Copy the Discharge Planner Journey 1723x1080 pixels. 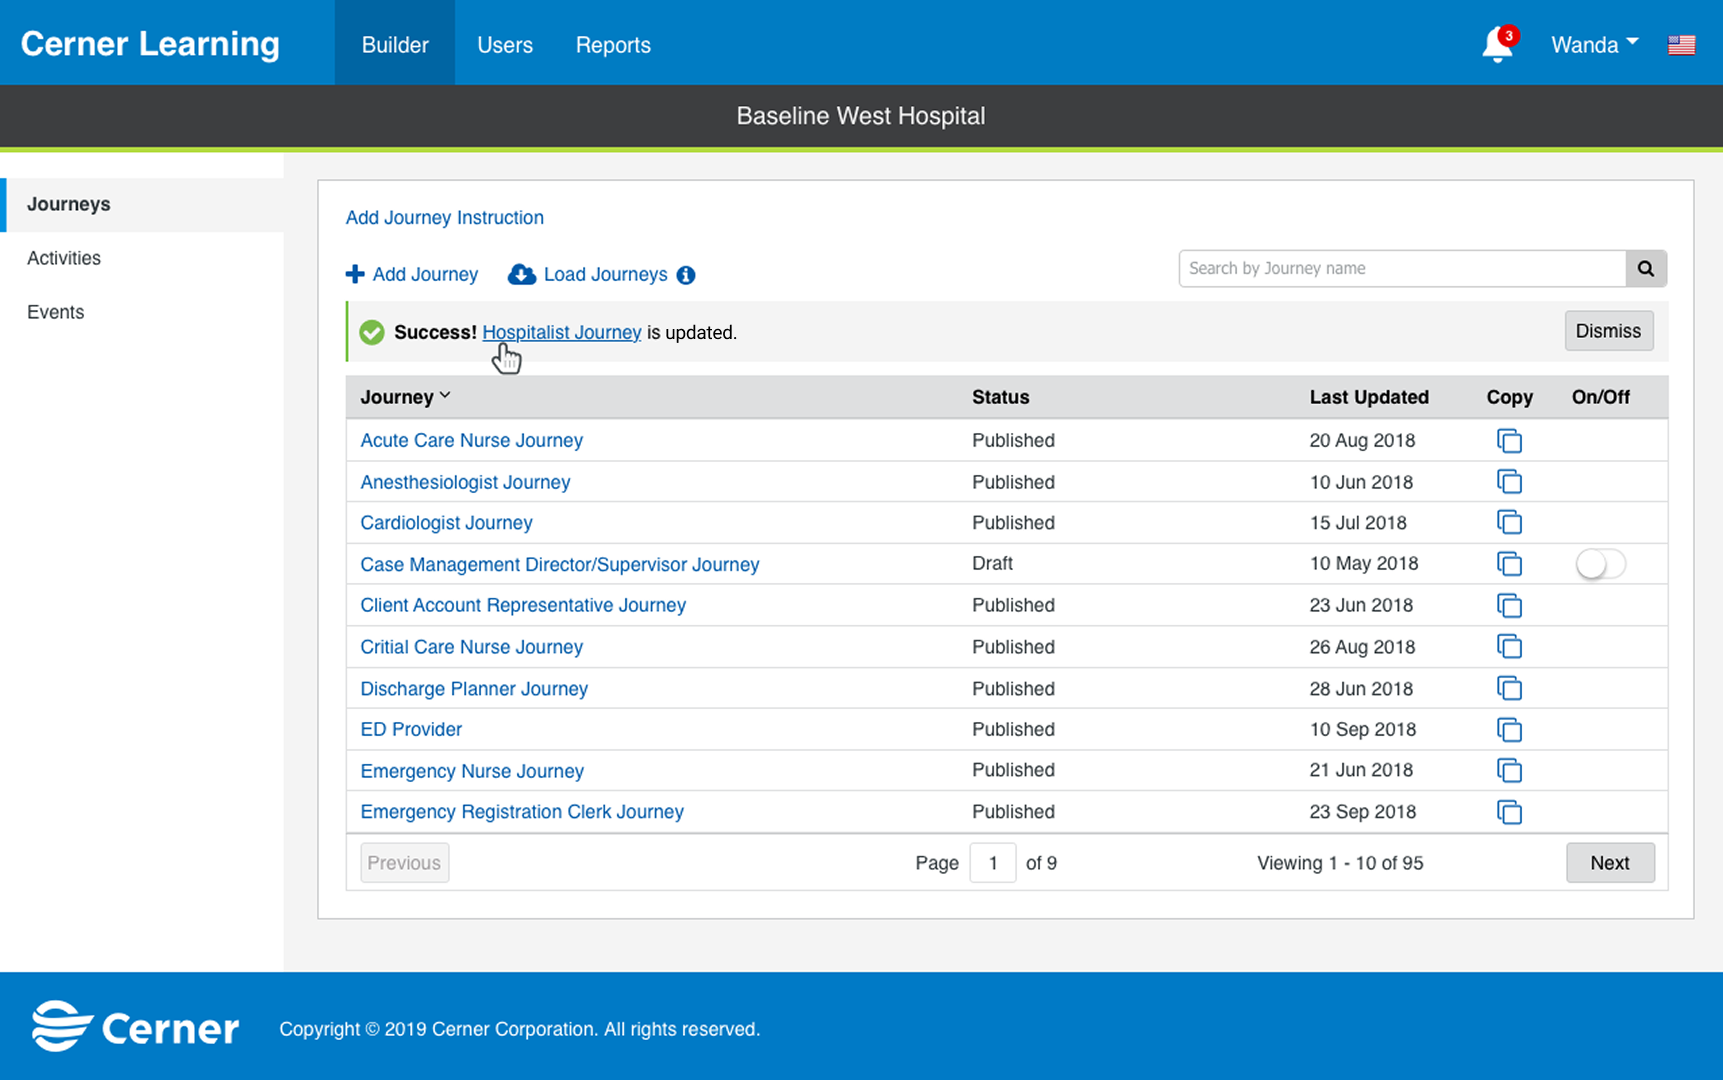[1509, 688]
